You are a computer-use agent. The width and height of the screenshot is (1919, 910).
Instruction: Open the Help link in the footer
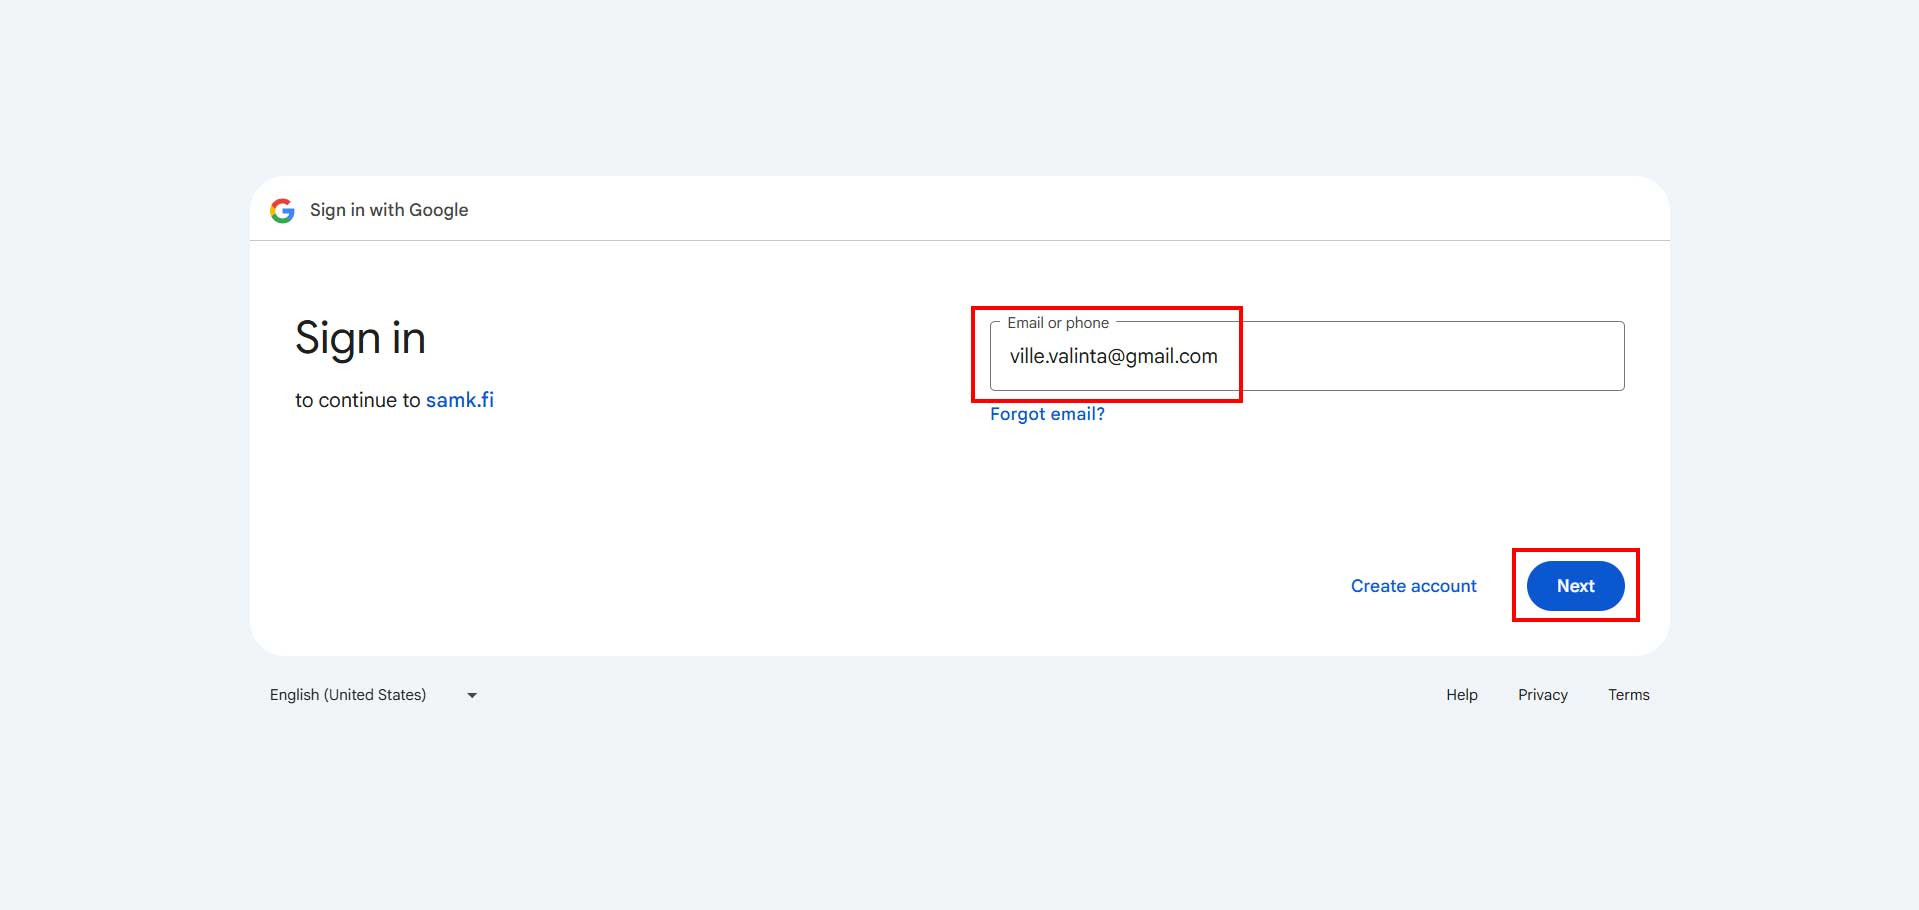[1461, 695]
